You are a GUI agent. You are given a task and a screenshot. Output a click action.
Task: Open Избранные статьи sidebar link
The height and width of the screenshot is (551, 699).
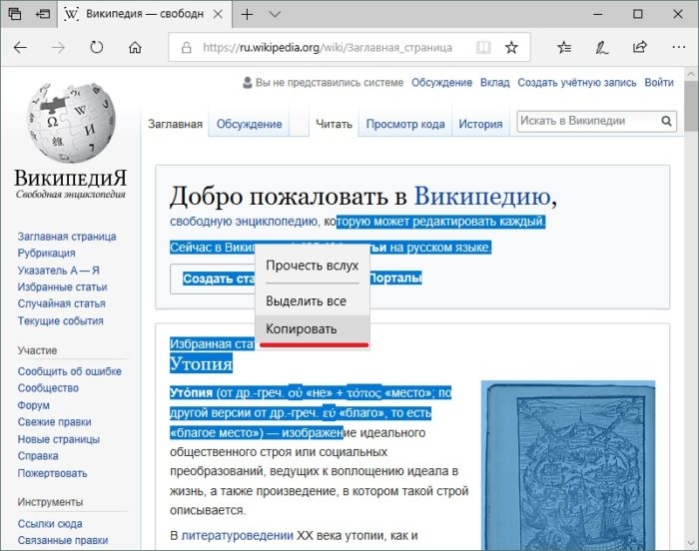coord(62,287)
